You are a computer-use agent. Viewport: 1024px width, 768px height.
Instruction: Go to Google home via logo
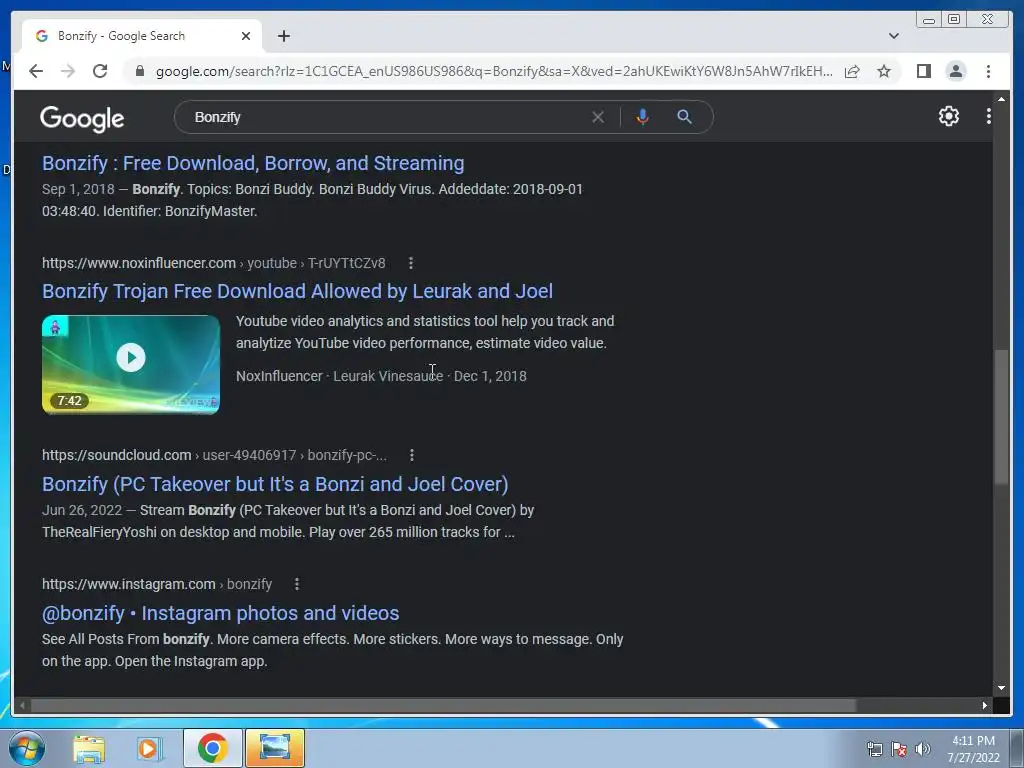pos(82,118)
